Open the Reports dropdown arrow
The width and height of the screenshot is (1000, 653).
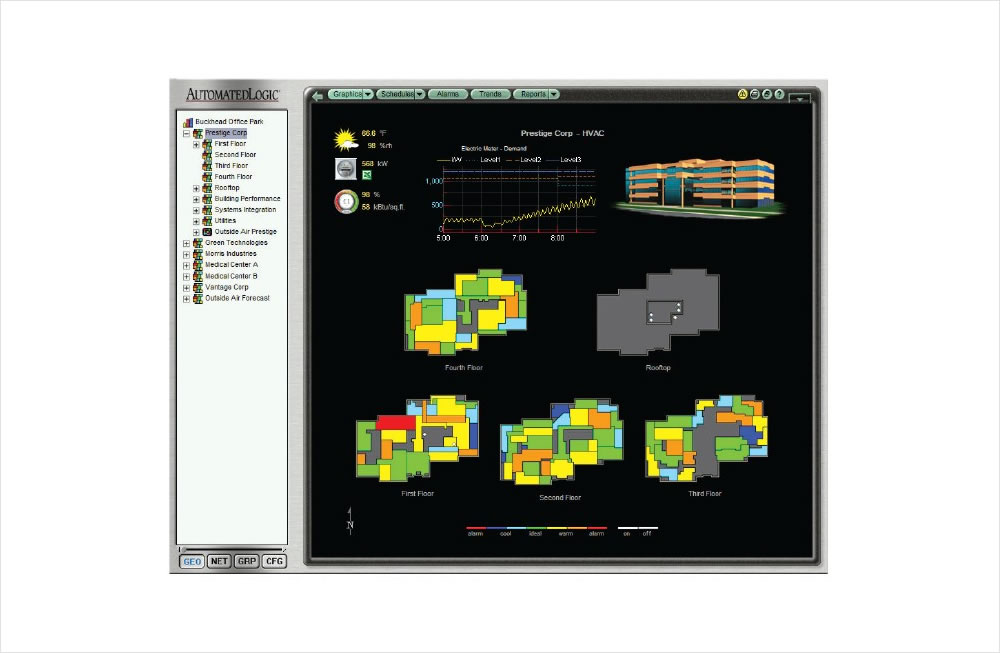(x=554, y=94)
